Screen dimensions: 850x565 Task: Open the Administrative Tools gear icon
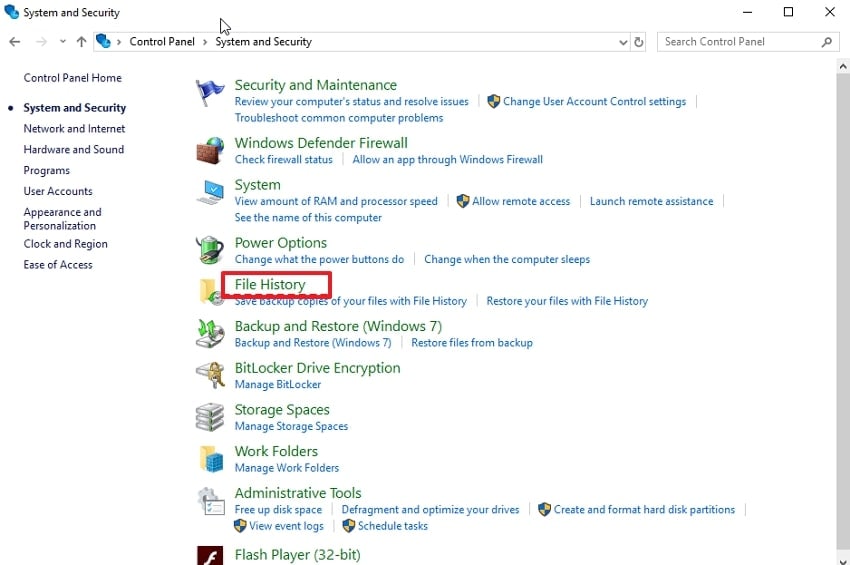210,500
